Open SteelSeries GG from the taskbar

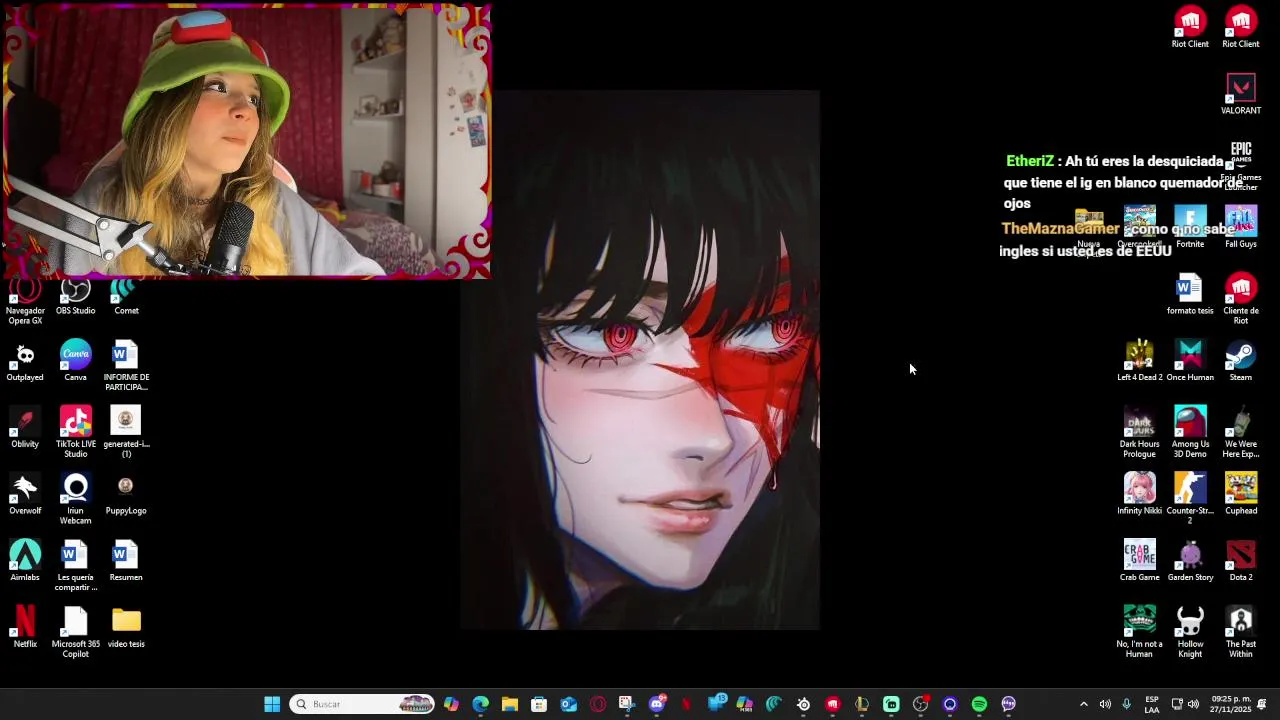[x=803, y=704]
